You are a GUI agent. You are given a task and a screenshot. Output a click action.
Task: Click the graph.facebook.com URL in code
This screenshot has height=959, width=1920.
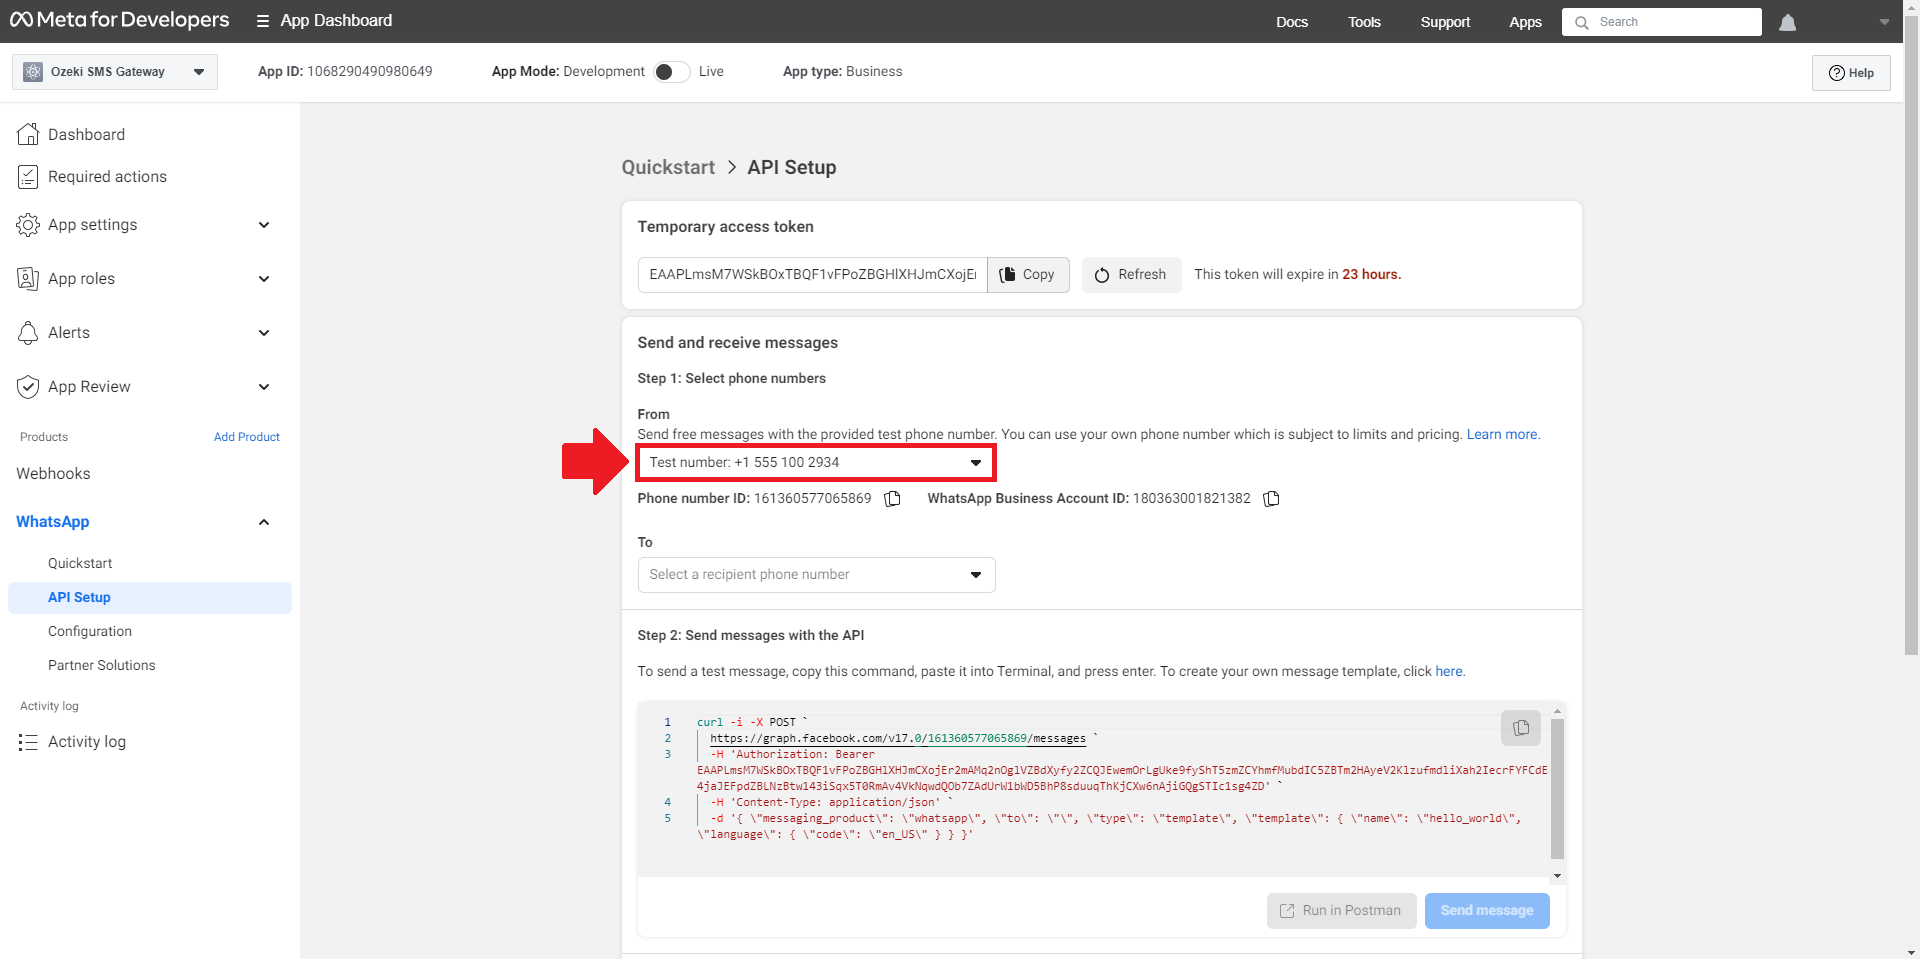(x=898, y=739)
